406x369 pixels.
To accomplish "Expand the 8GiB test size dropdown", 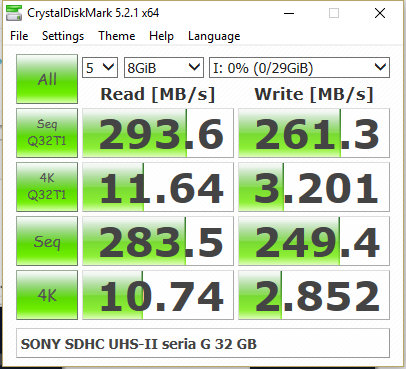I will click(x=164, y=68).
